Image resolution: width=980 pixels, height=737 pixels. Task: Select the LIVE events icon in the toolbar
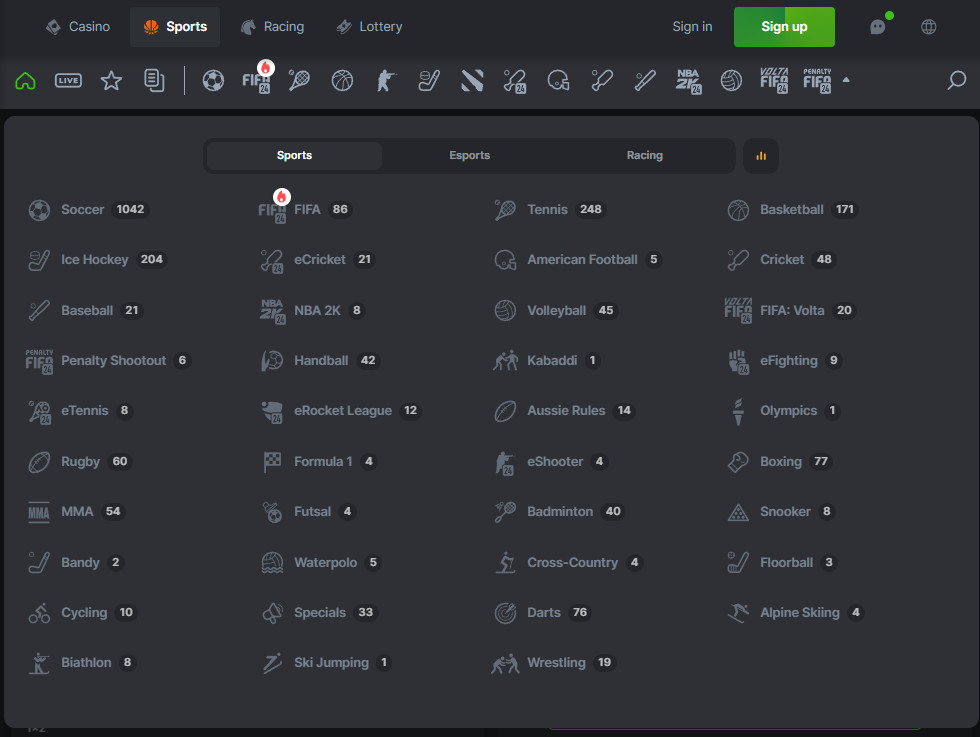pos(67,81)
